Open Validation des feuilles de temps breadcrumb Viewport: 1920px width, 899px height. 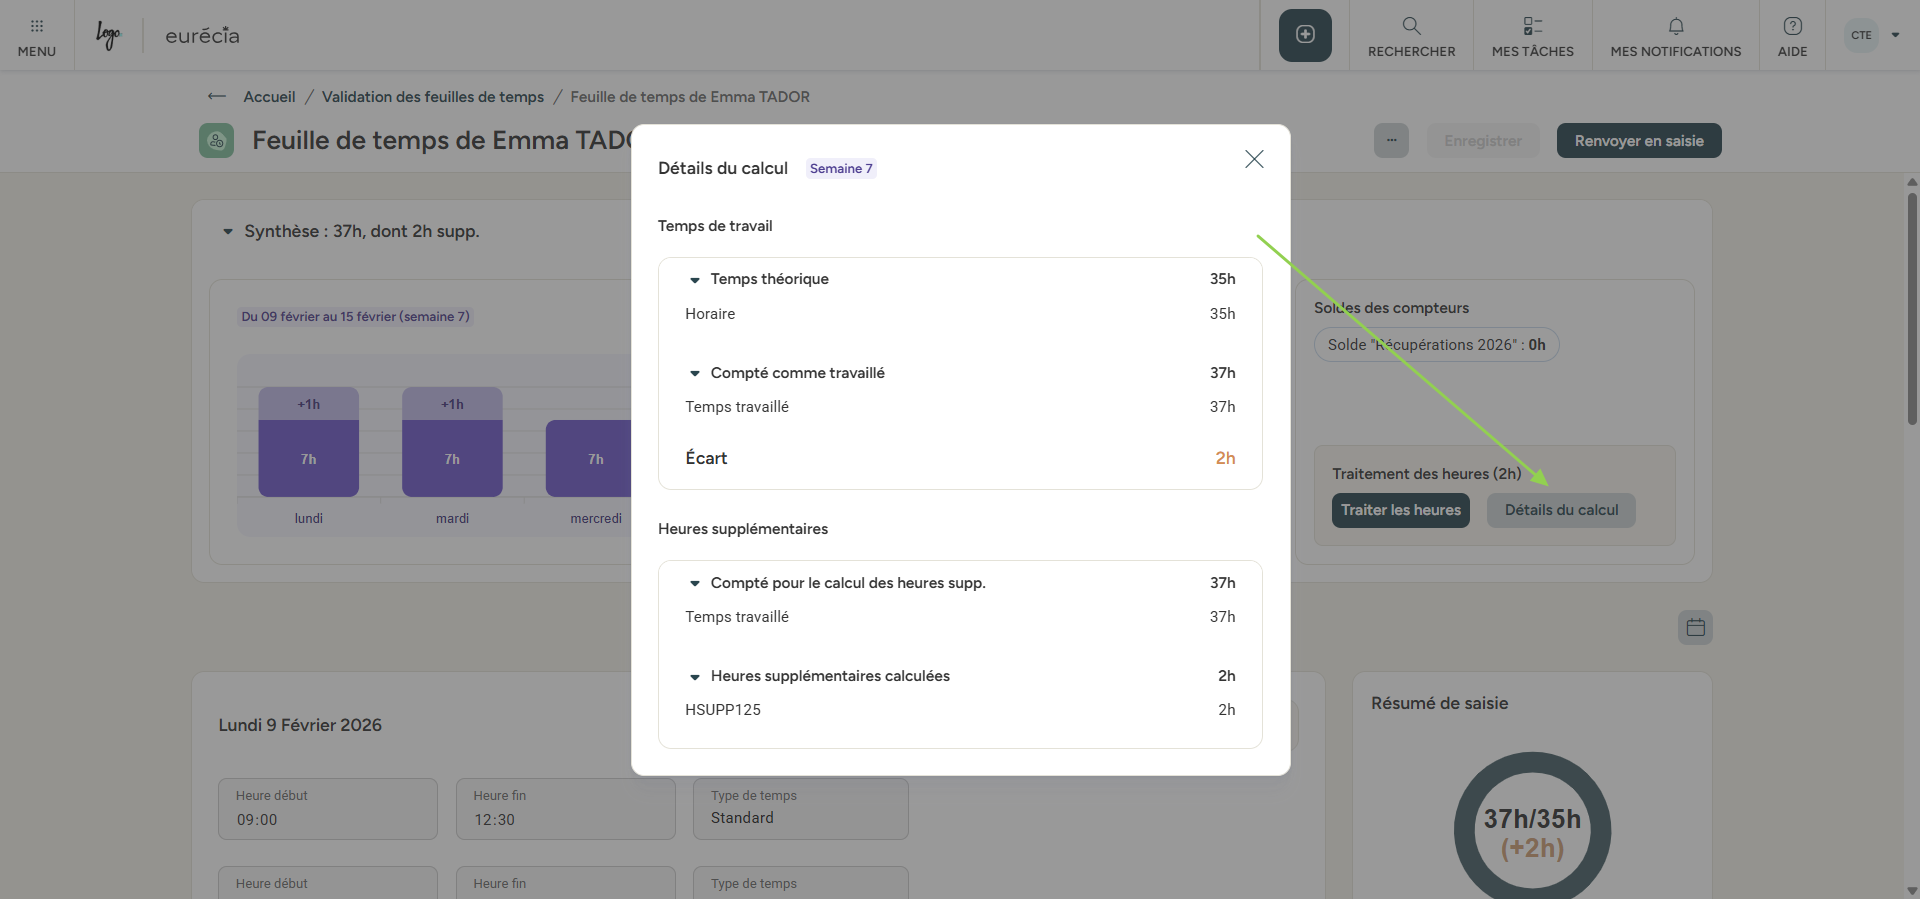tap(432, 97)
